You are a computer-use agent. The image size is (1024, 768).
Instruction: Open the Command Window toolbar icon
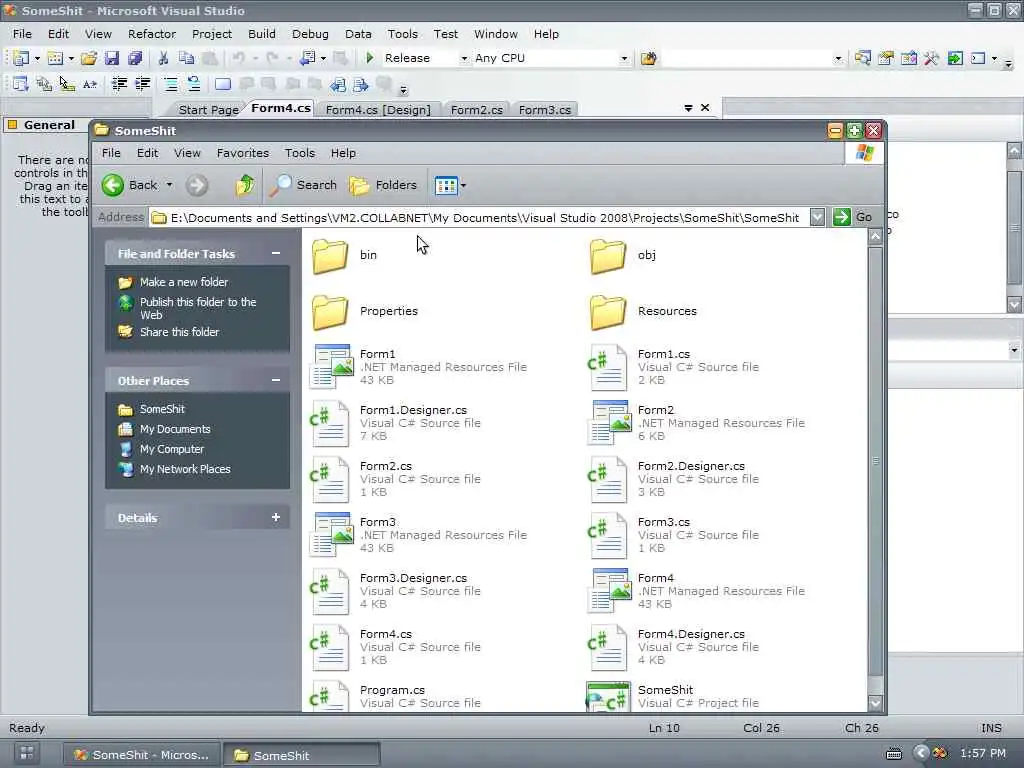tap(978, 58)
